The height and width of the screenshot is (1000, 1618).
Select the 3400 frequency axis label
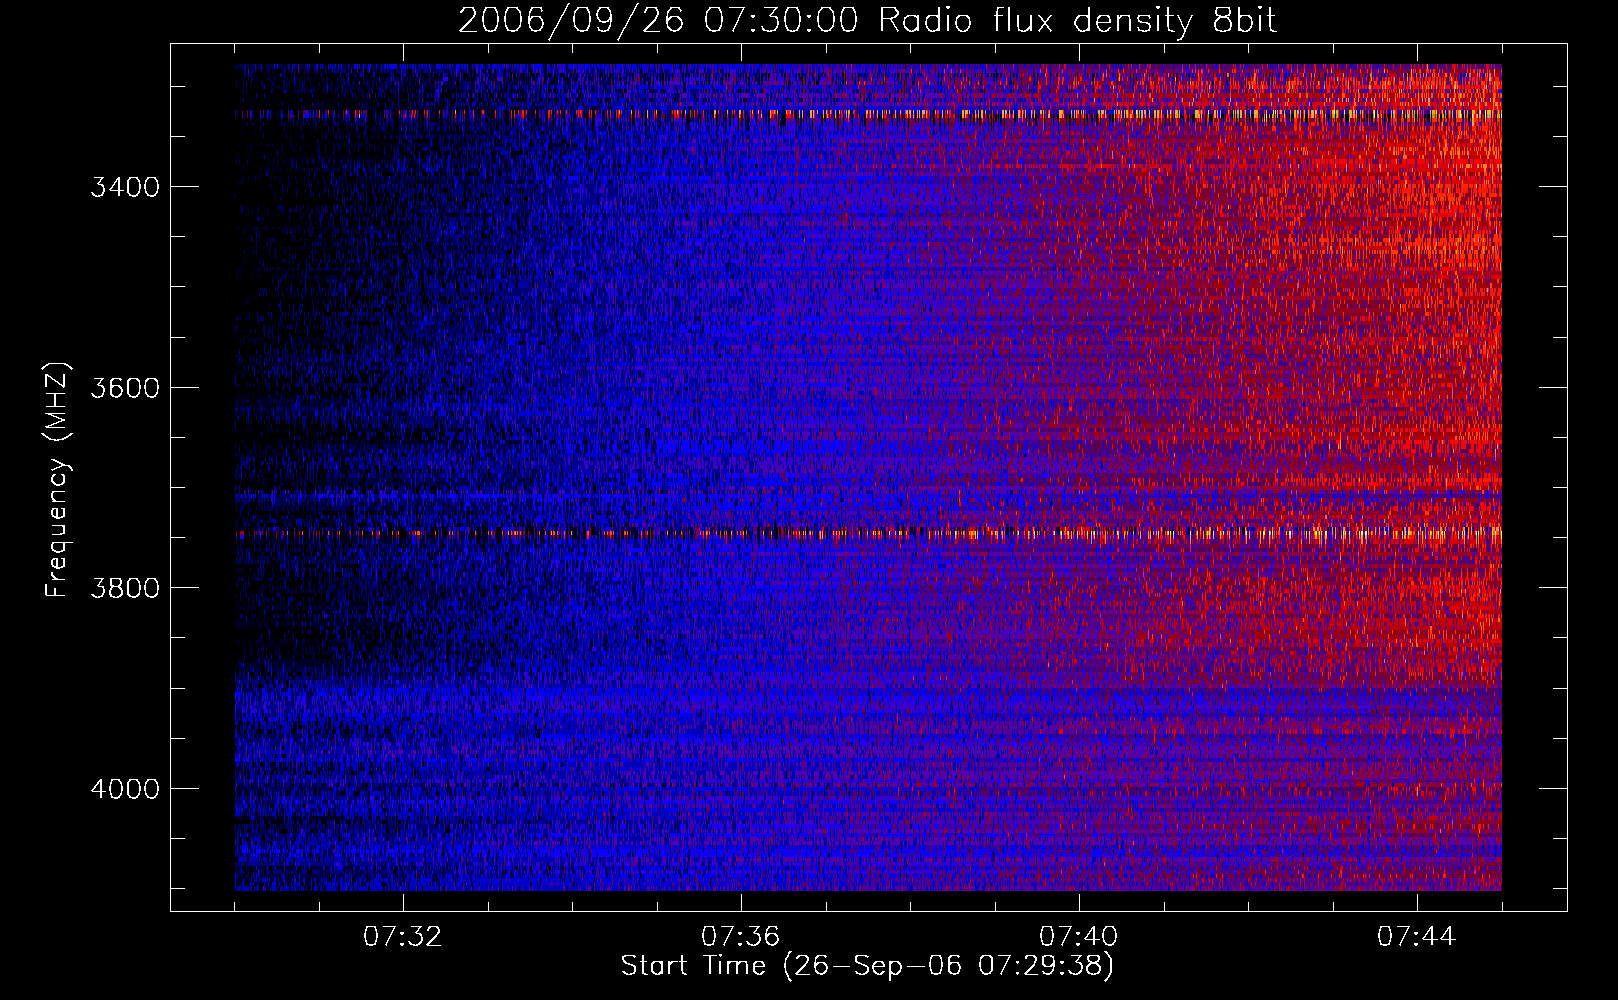[125, 187]
